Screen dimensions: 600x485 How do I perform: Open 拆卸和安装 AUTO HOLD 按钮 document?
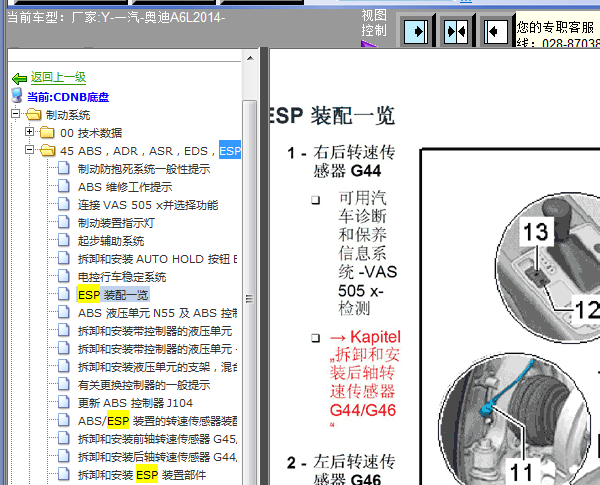click(157, 259)
